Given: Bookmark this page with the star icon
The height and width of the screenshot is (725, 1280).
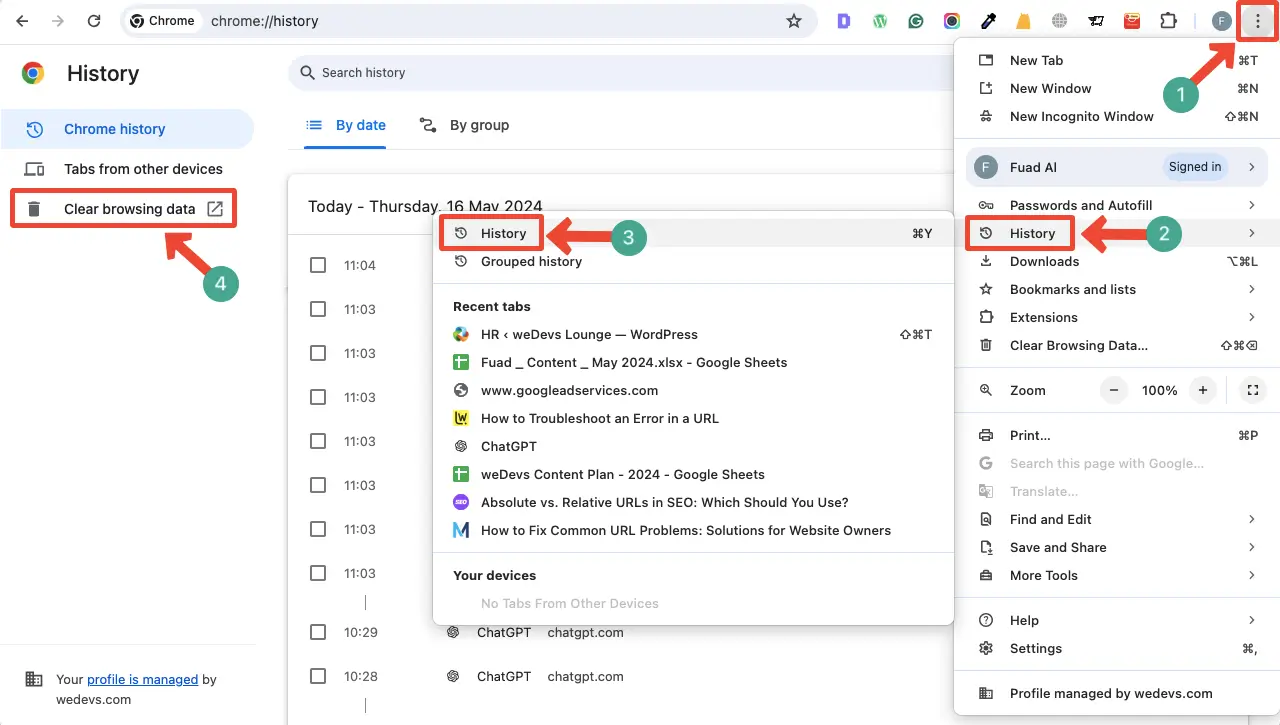Looking at the screenshot, I should [x=794, y=21].
